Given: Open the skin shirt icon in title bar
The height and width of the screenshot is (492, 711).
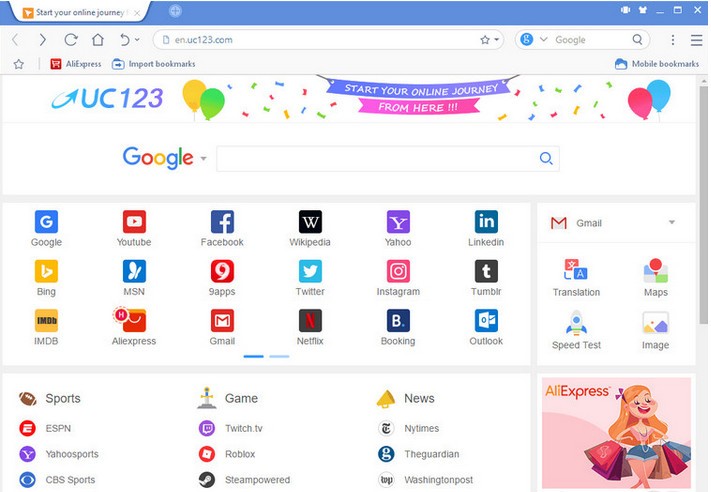Looking at the screenshot, I should [x=643, y=10].
